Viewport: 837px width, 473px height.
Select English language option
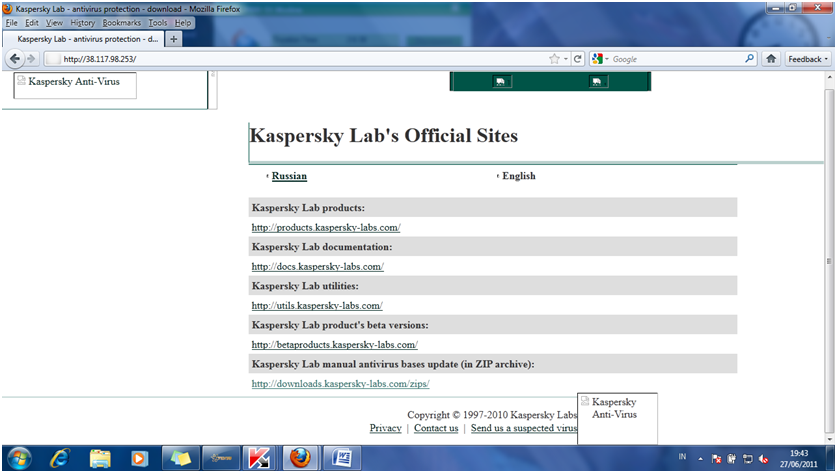(x=519, y=176)
